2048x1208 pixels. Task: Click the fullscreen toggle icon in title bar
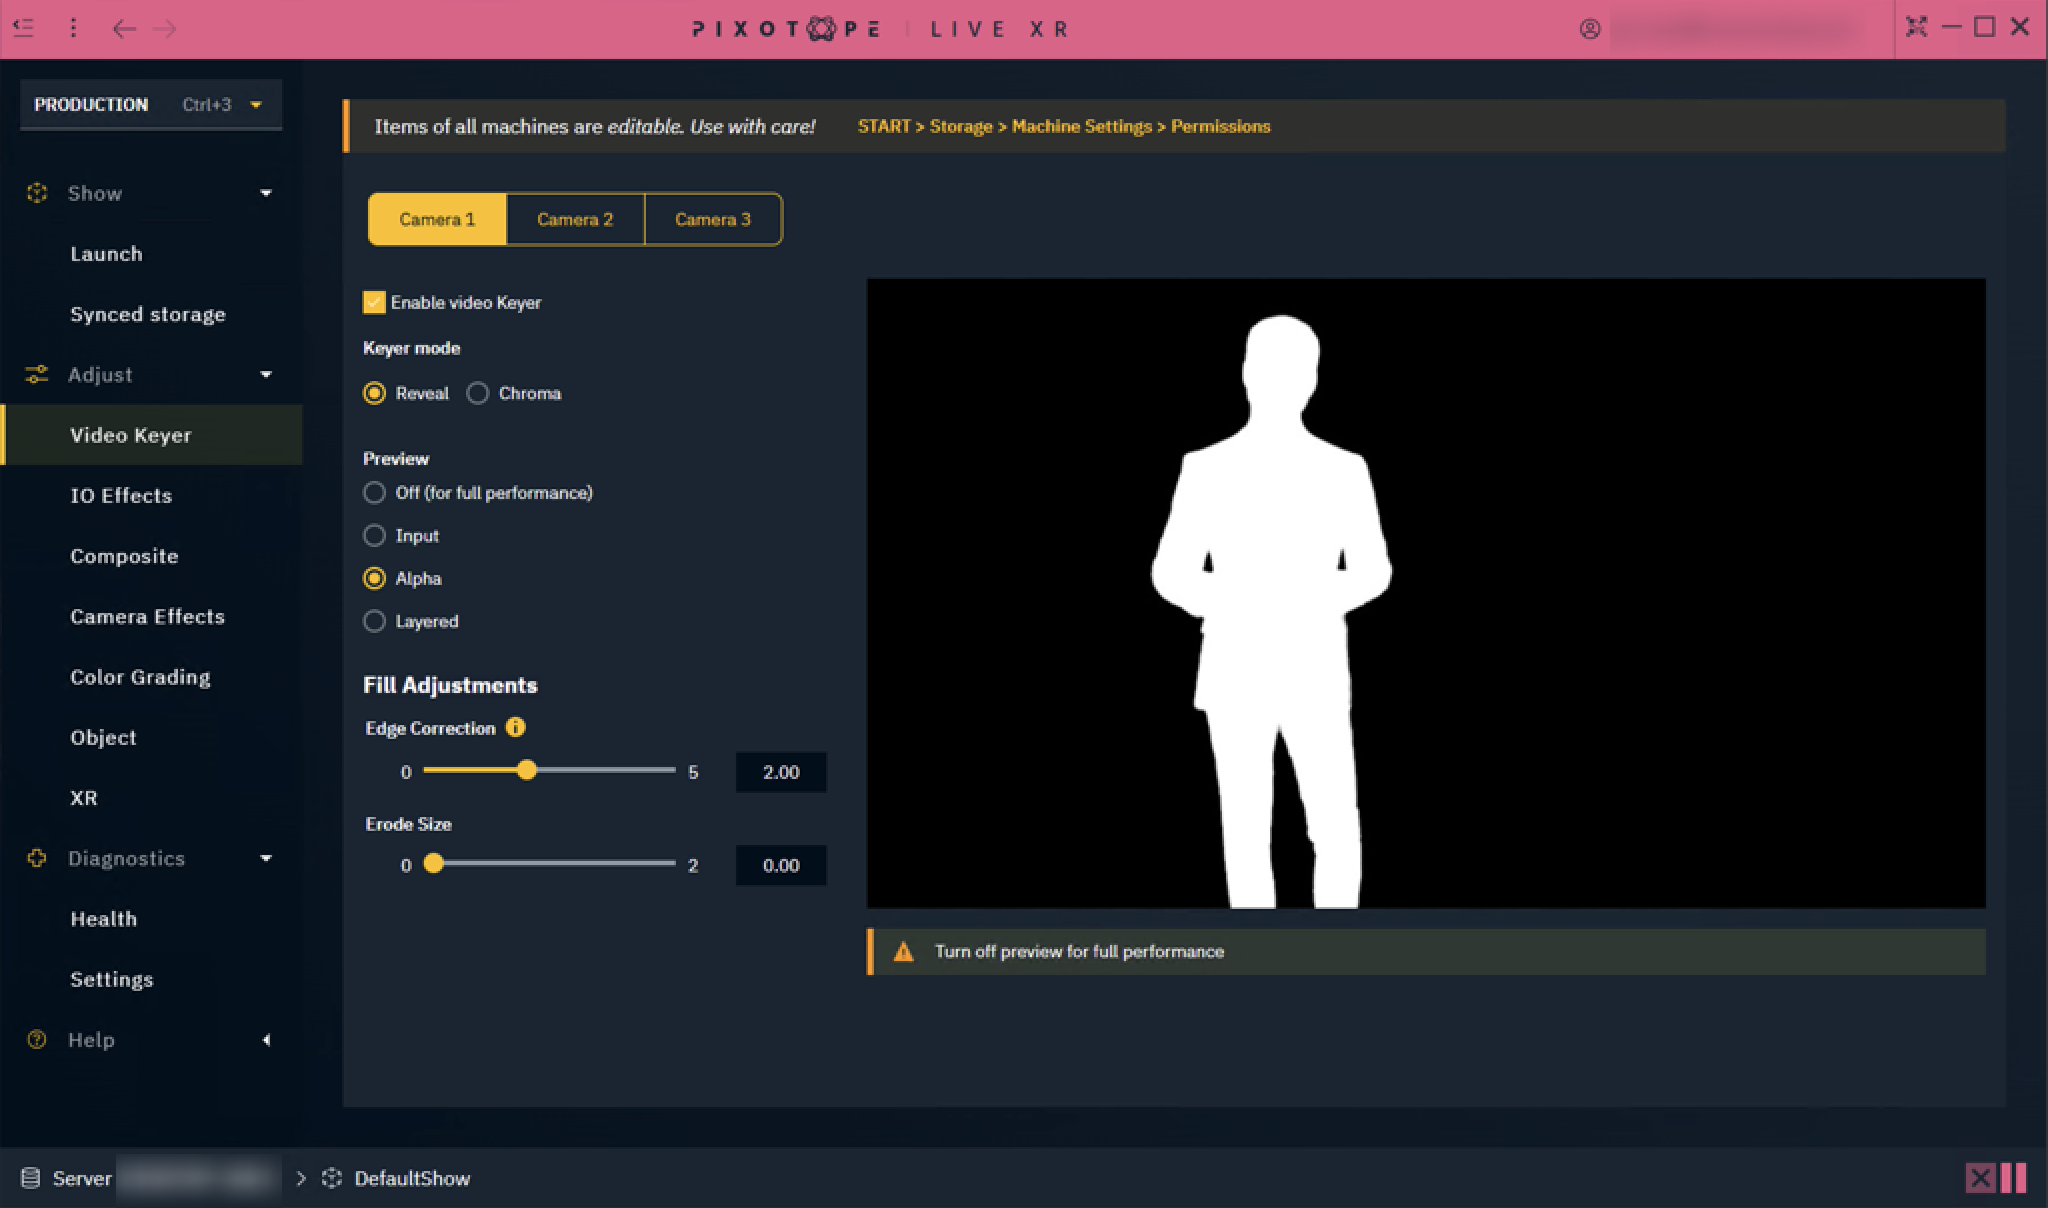[1916, 27]
